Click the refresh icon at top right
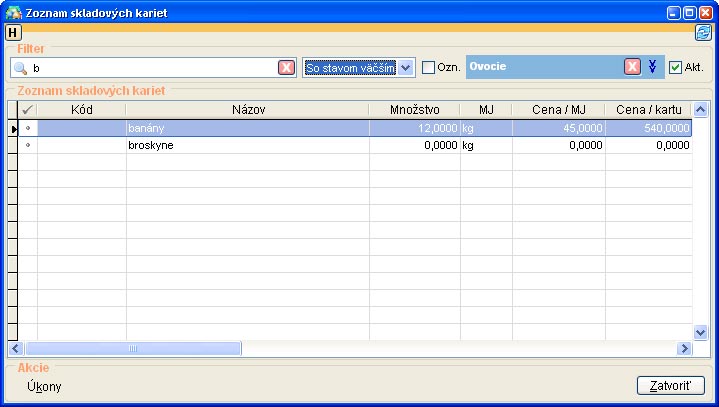 (x=704, y=32)
